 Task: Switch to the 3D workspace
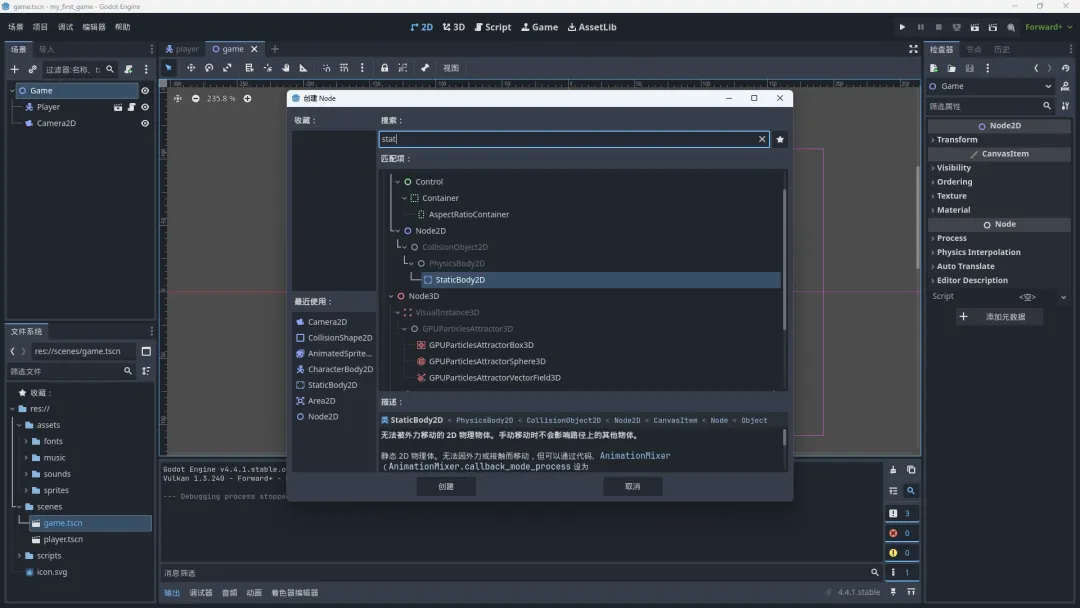pos(454,27)
